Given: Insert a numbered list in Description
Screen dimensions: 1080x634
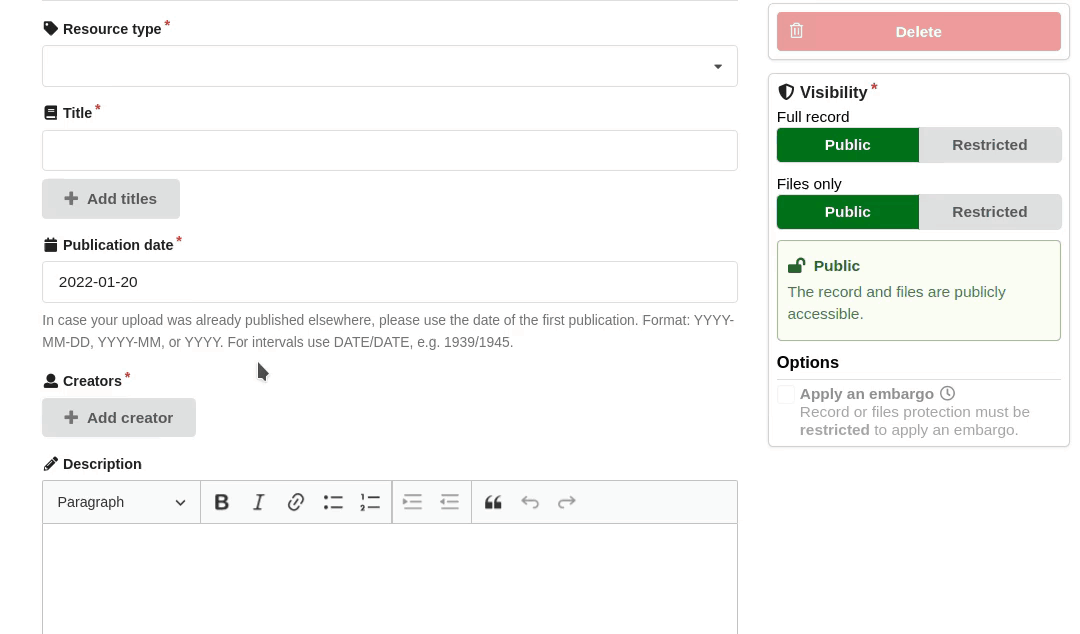Looking at the screenshot, I should tap(370, 502).
